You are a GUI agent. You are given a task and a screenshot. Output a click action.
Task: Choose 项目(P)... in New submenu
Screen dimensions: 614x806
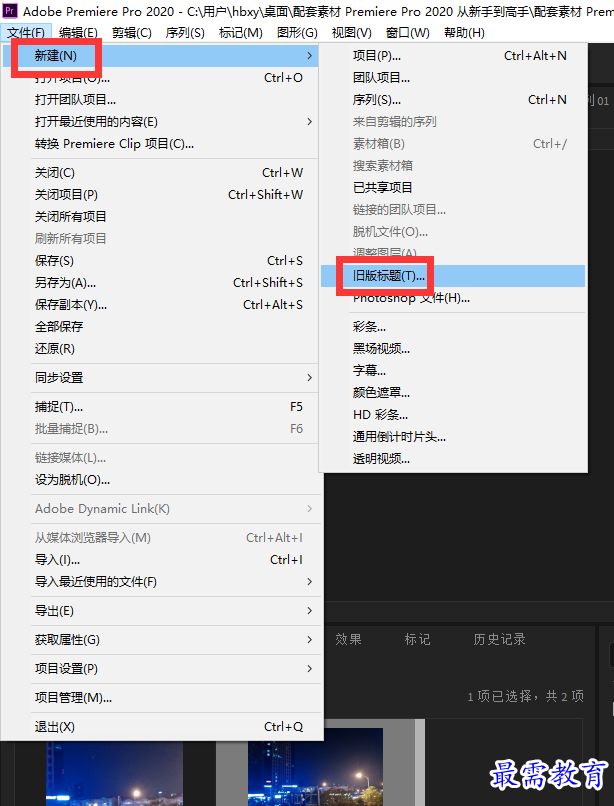(453, 56)
